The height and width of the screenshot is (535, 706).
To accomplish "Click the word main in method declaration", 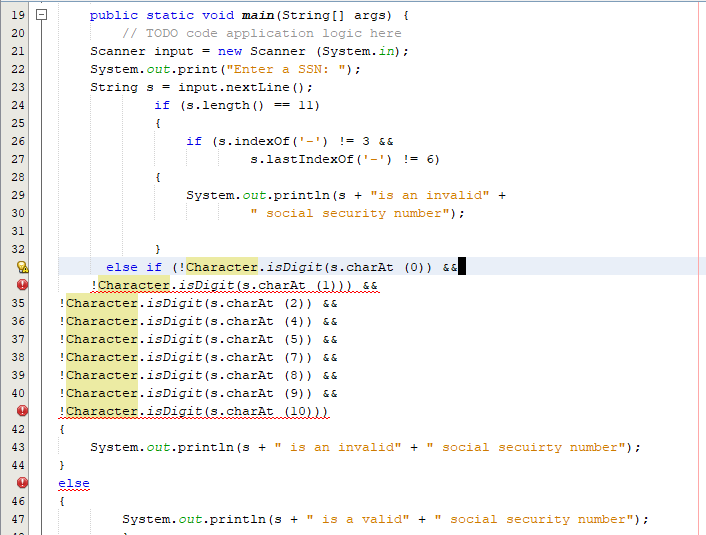I will click(x=258, y=15).
